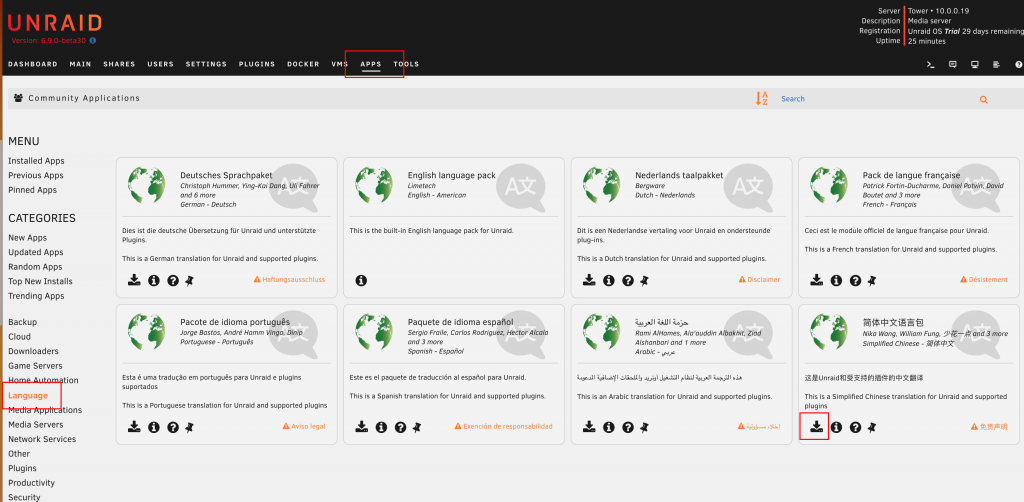This screenshot has width=1024, height=502.
Task: Open the Exención de responsabilidad link
Action: pyautogui.click(x=504, y=426)
